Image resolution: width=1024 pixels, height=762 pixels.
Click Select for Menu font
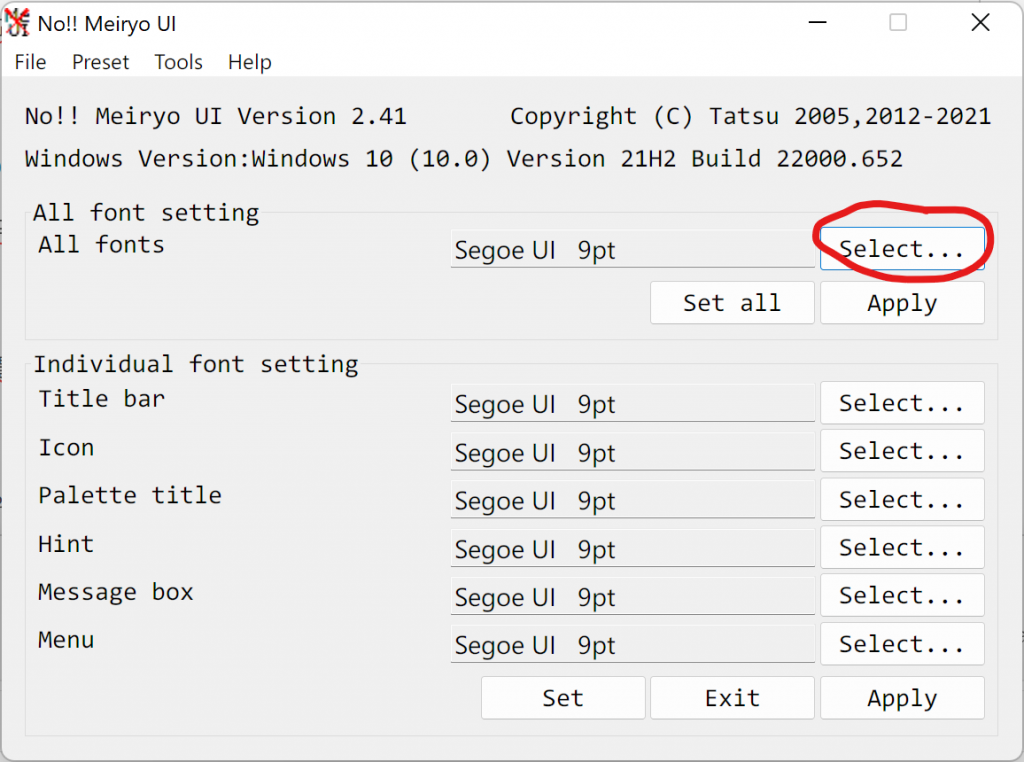coord(902,644)
